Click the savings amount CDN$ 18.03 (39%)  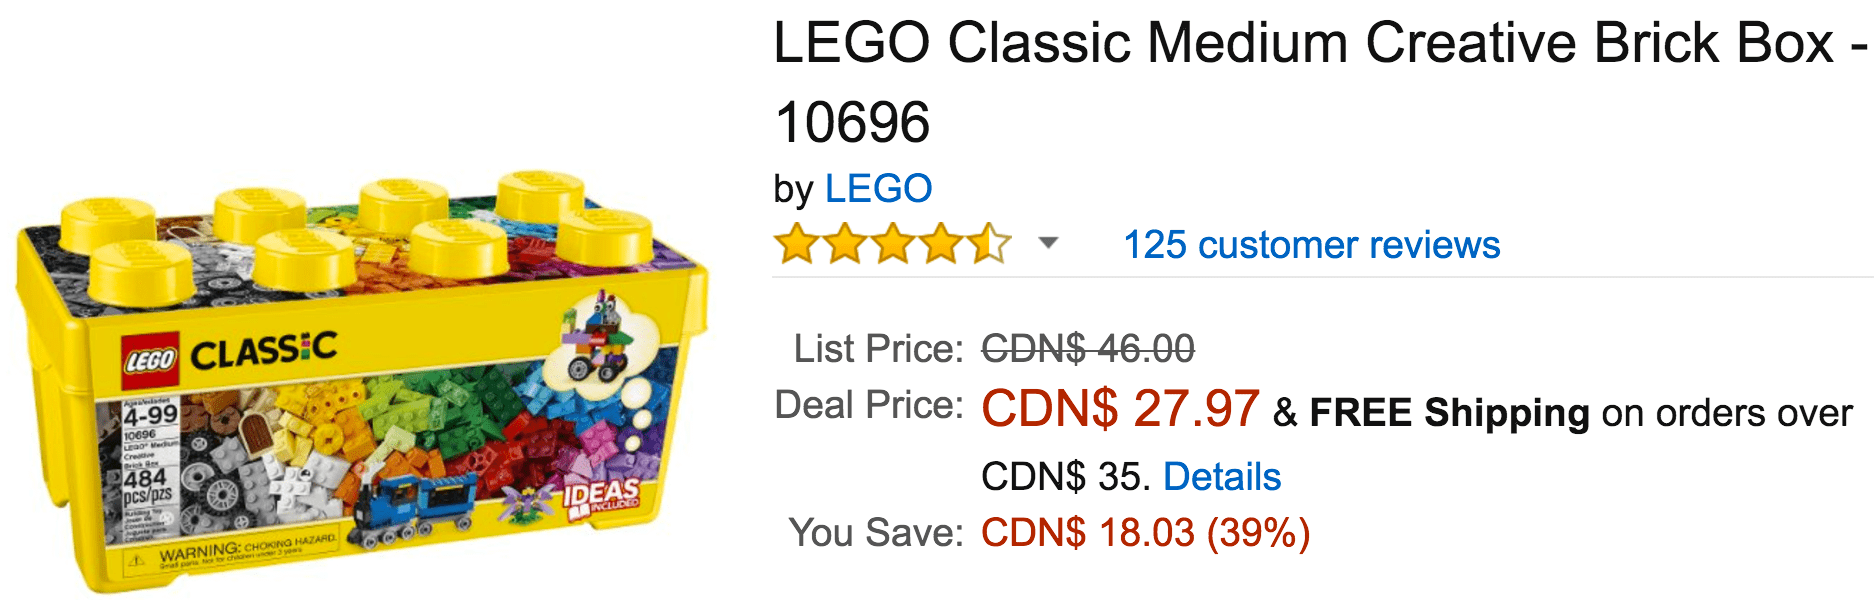pyautogui.click(x=1145, y=533)
